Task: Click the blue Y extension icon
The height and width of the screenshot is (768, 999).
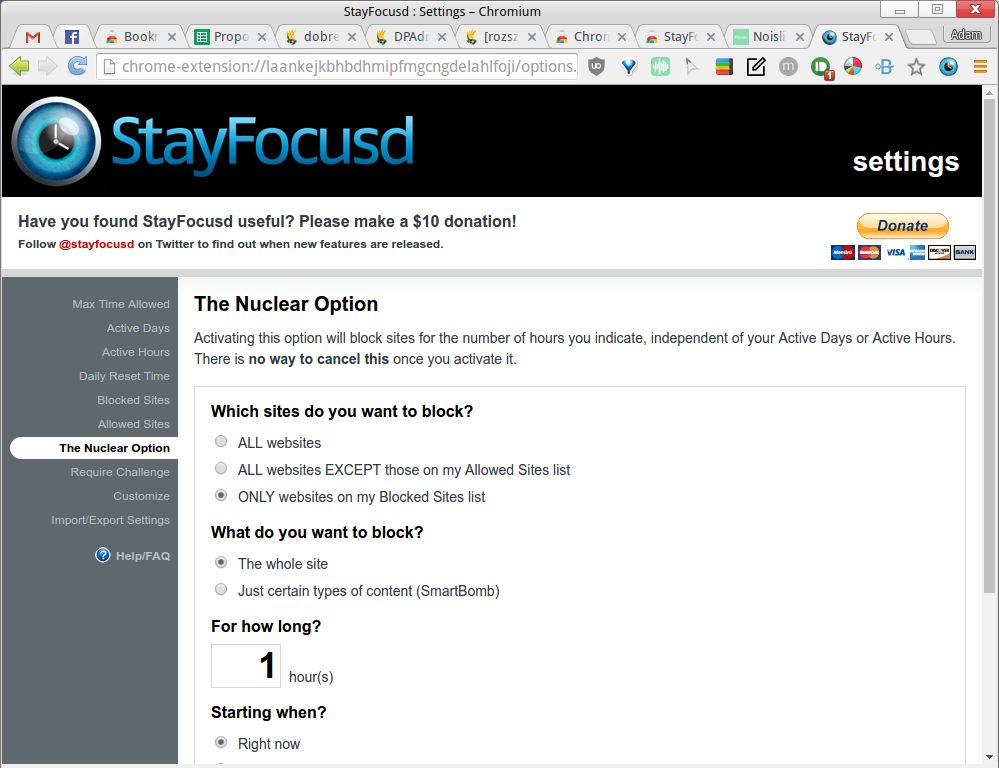Action: click(x=629, y=66)
